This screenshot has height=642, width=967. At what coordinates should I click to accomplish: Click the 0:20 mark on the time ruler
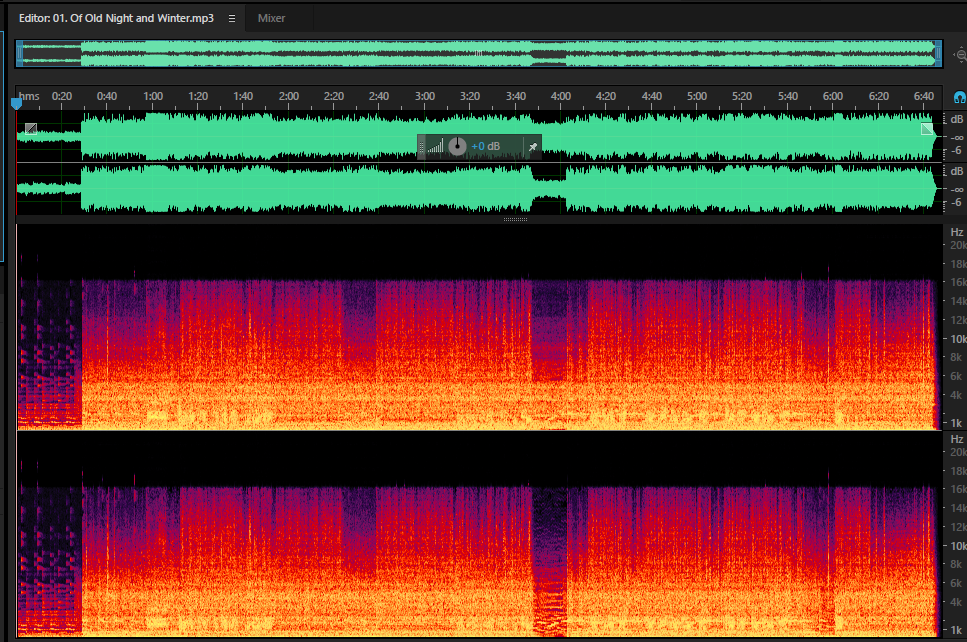point(62,96)
